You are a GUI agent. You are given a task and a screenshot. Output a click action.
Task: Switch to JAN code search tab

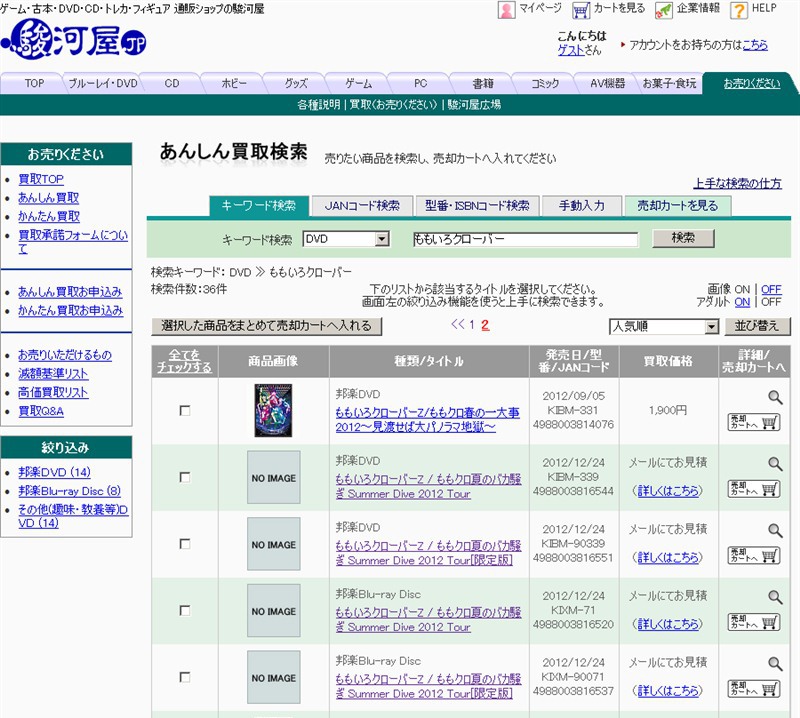pos(362,206)
